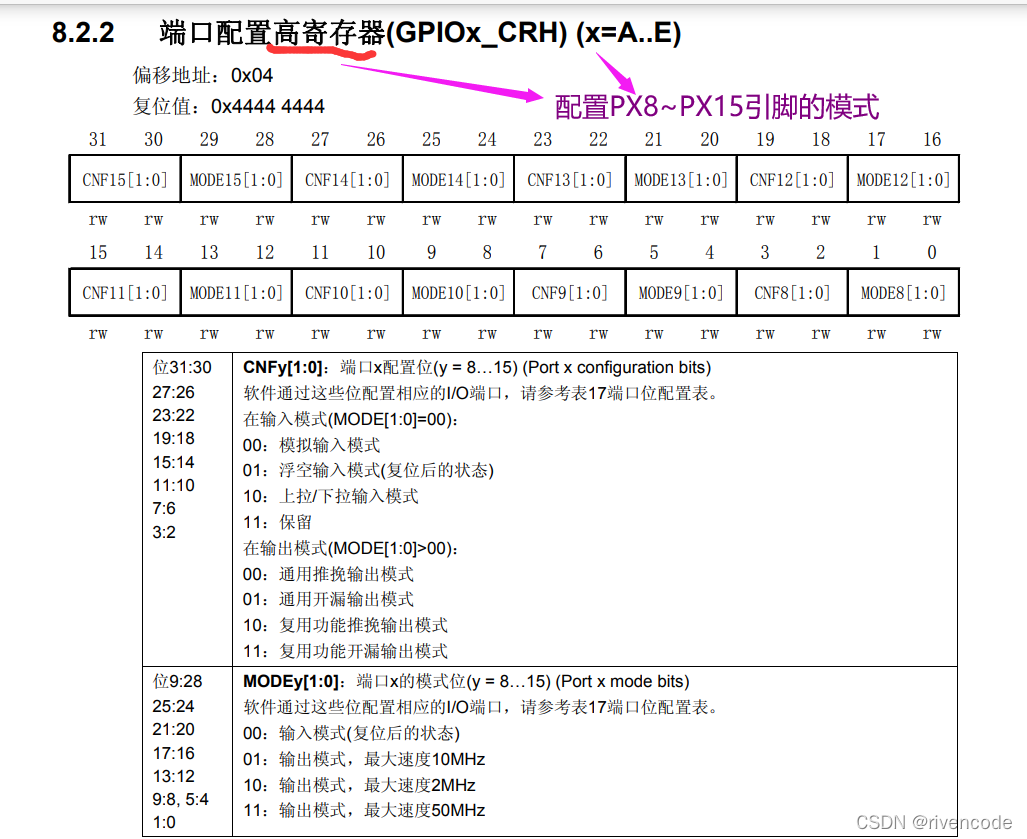Image resolution: width=1027 pixels, height=839 pixels.
Task: Click the CNF9[1:0] field in the register map
Action: (x=569, y=291)
